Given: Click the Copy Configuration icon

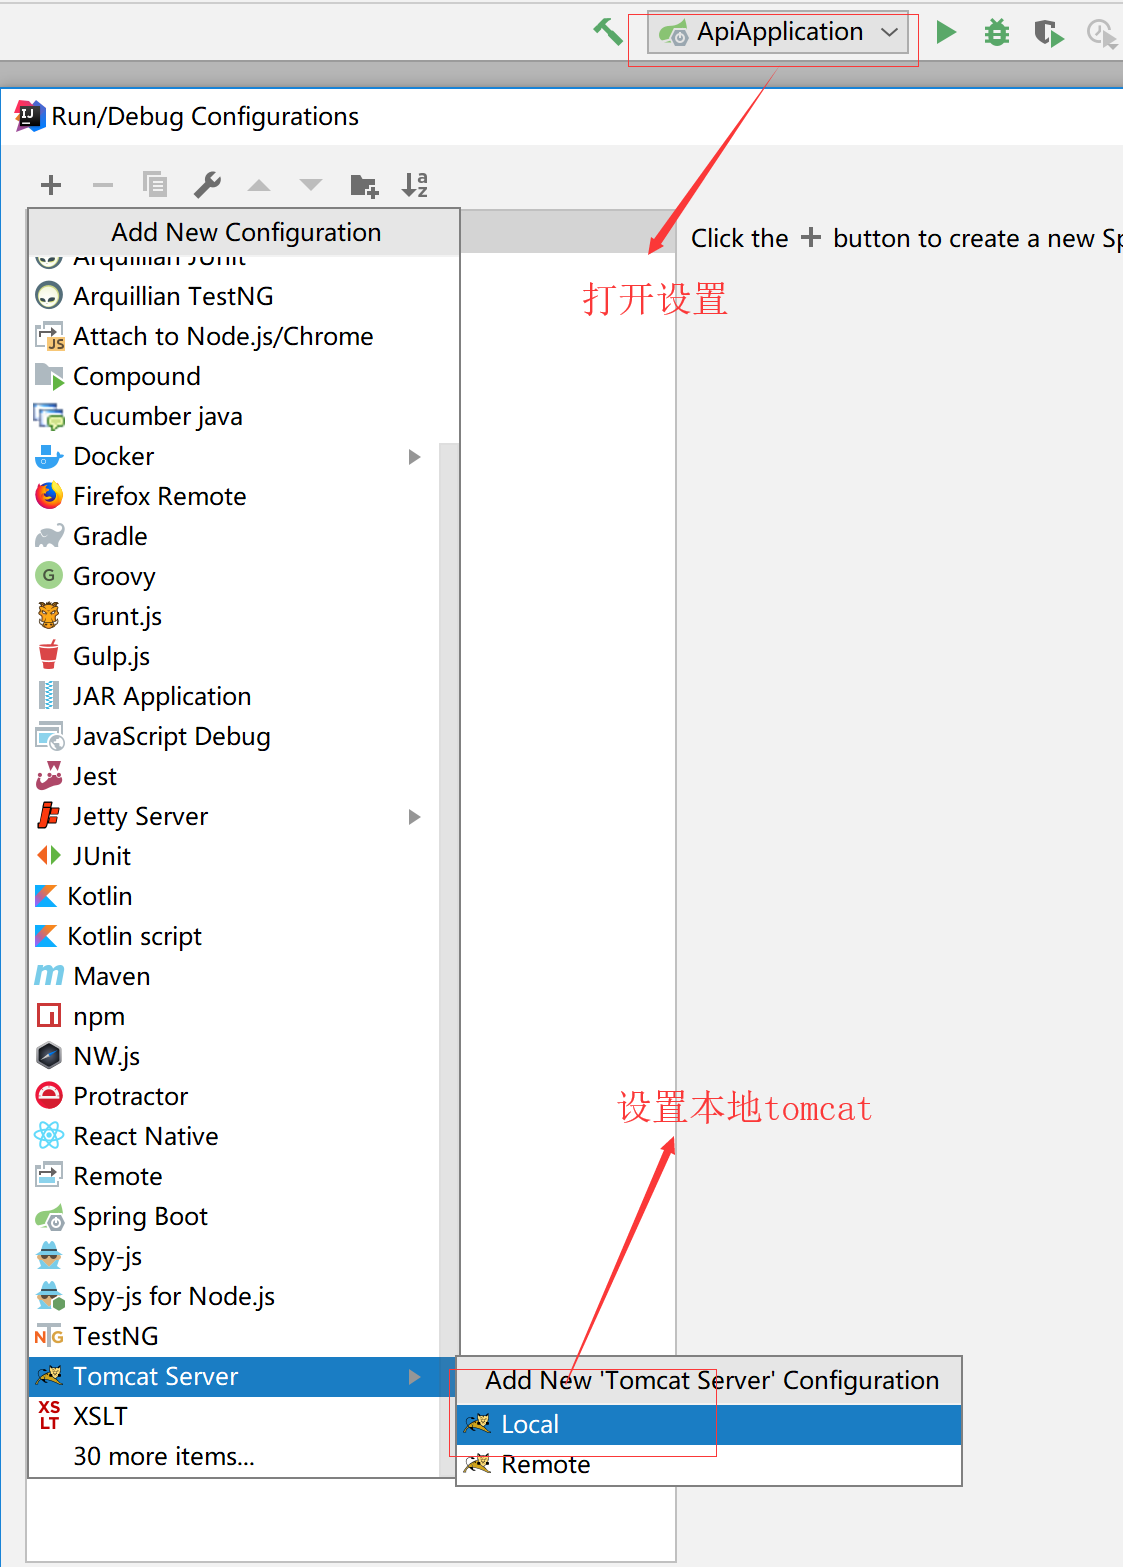Looking at the screenshot, I should (x=155, y=185).
